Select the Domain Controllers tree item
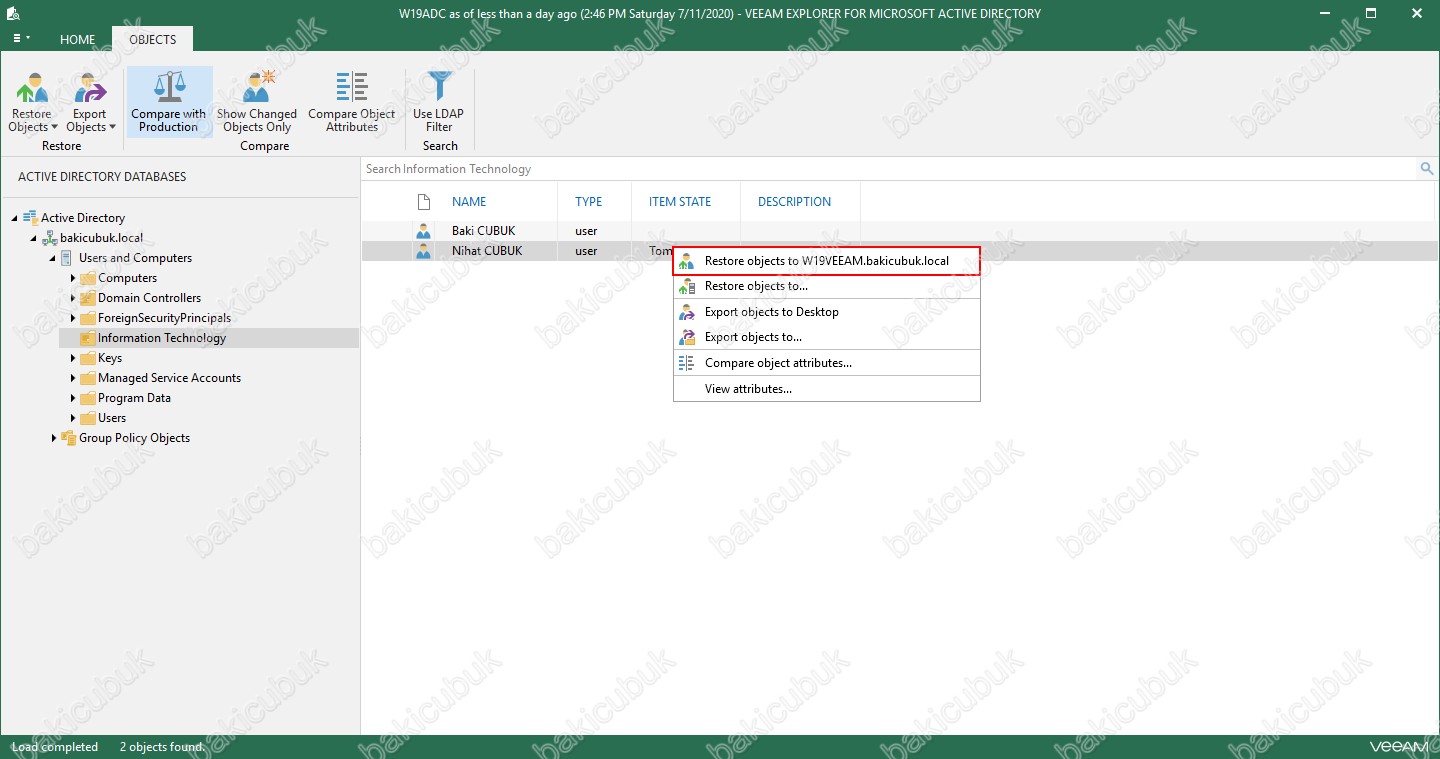Viewport: 1440px width, 759px height. tap(149, 298)
